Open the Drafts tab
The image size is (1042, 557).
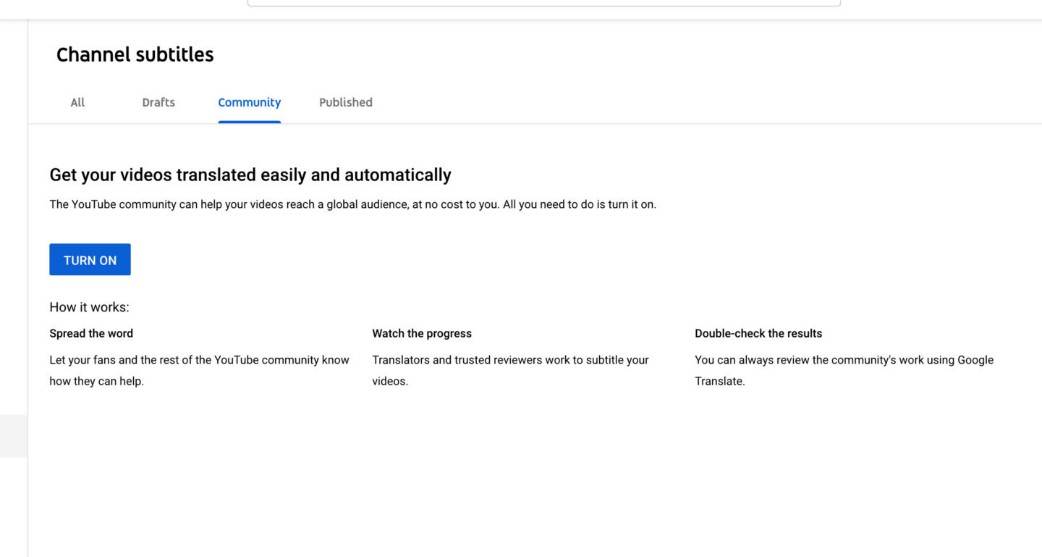158,102
